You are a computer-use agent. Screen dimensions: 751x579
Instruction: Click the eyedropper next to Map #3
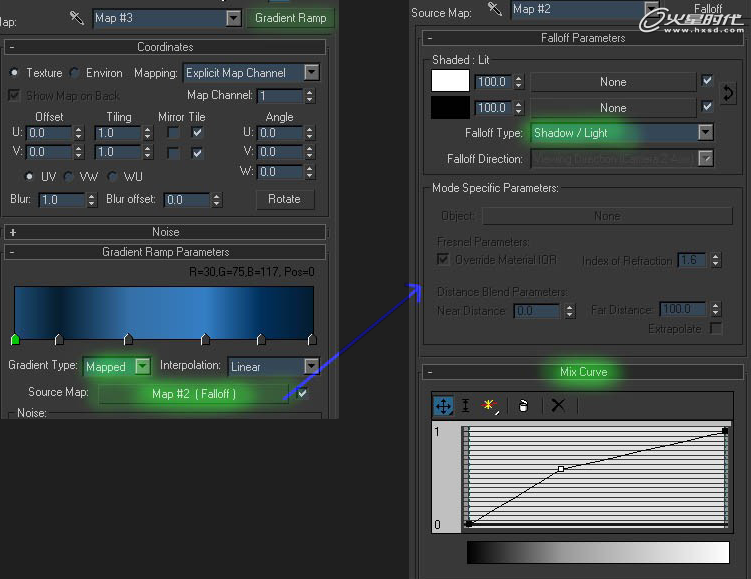click(77, 18)
